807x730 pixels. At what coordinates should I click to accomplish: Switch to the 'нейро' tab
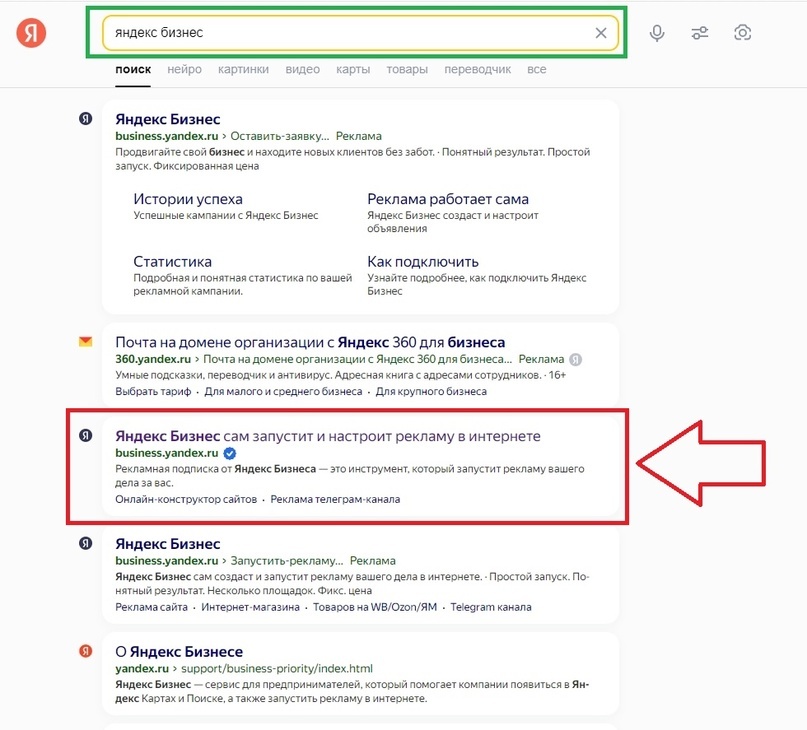click(184, 69)
